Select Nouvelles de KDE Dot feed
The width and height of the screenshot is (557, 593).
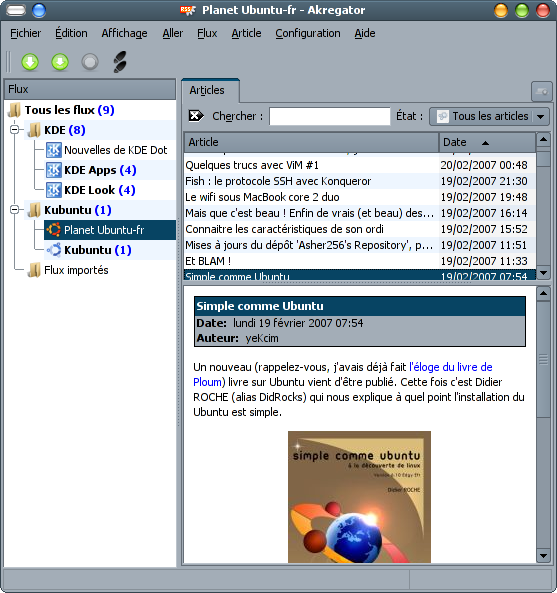point(115,150)
